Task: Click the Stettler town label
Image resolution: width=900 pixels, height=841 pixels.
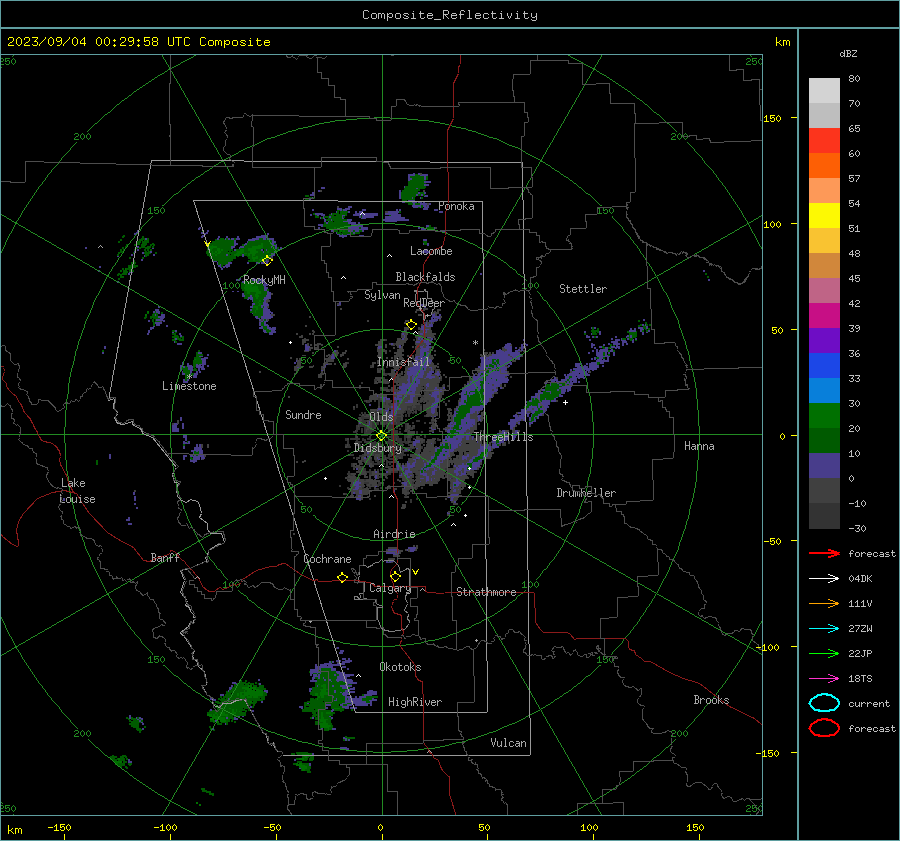Action: (x=583, y=289)
